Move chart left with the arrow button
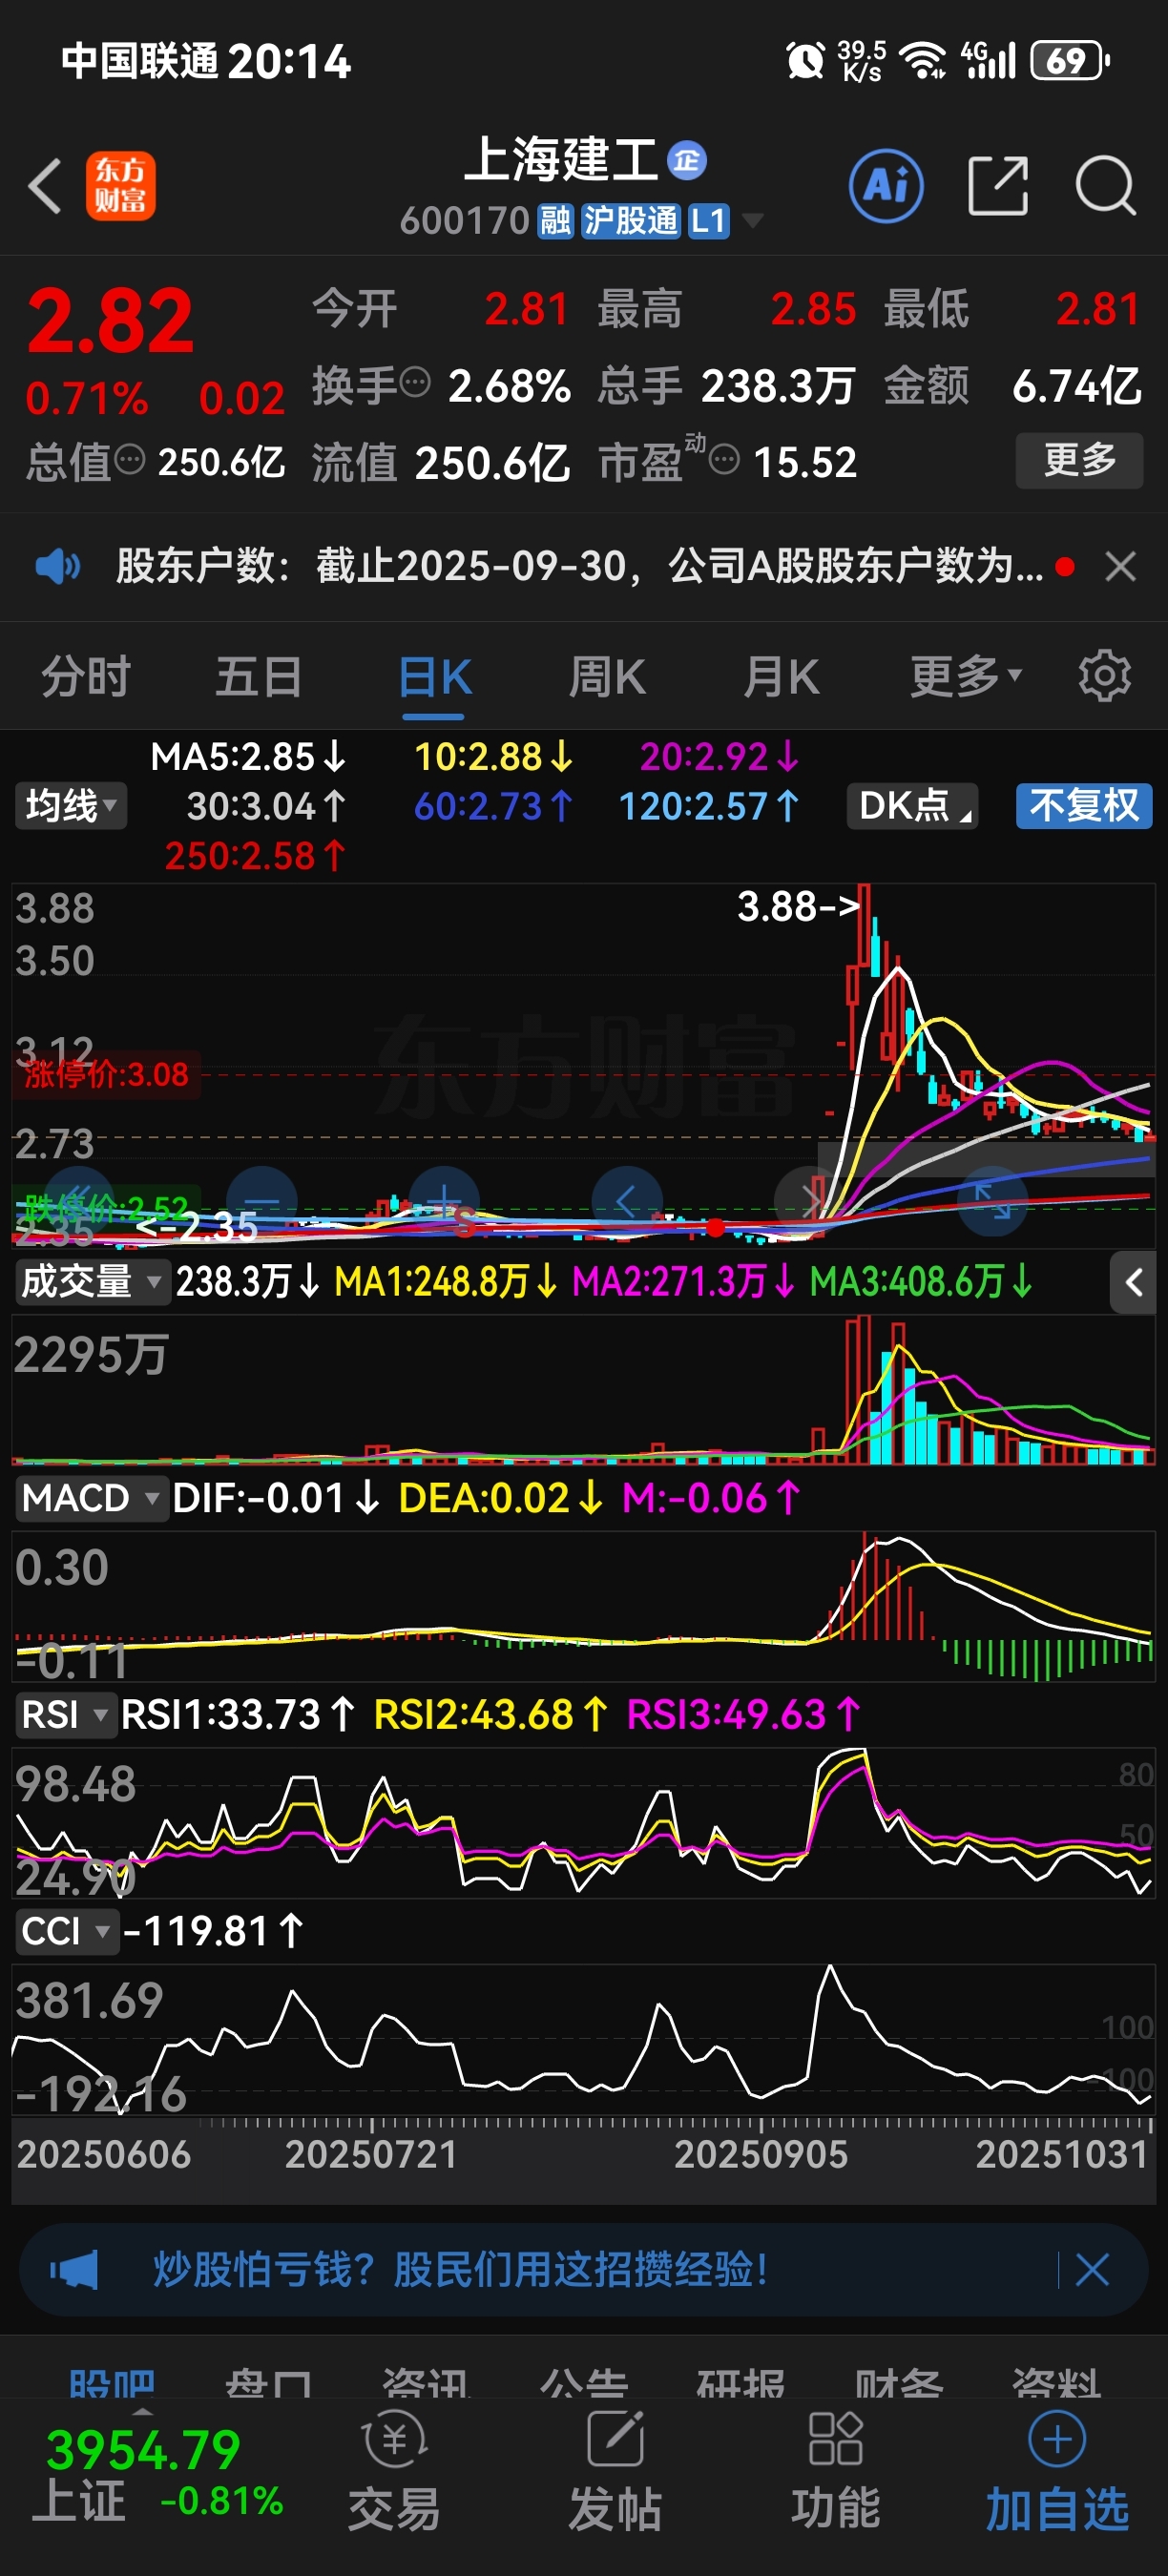This screenshot has height=2576, width=1168. (x=627, y=1202)
